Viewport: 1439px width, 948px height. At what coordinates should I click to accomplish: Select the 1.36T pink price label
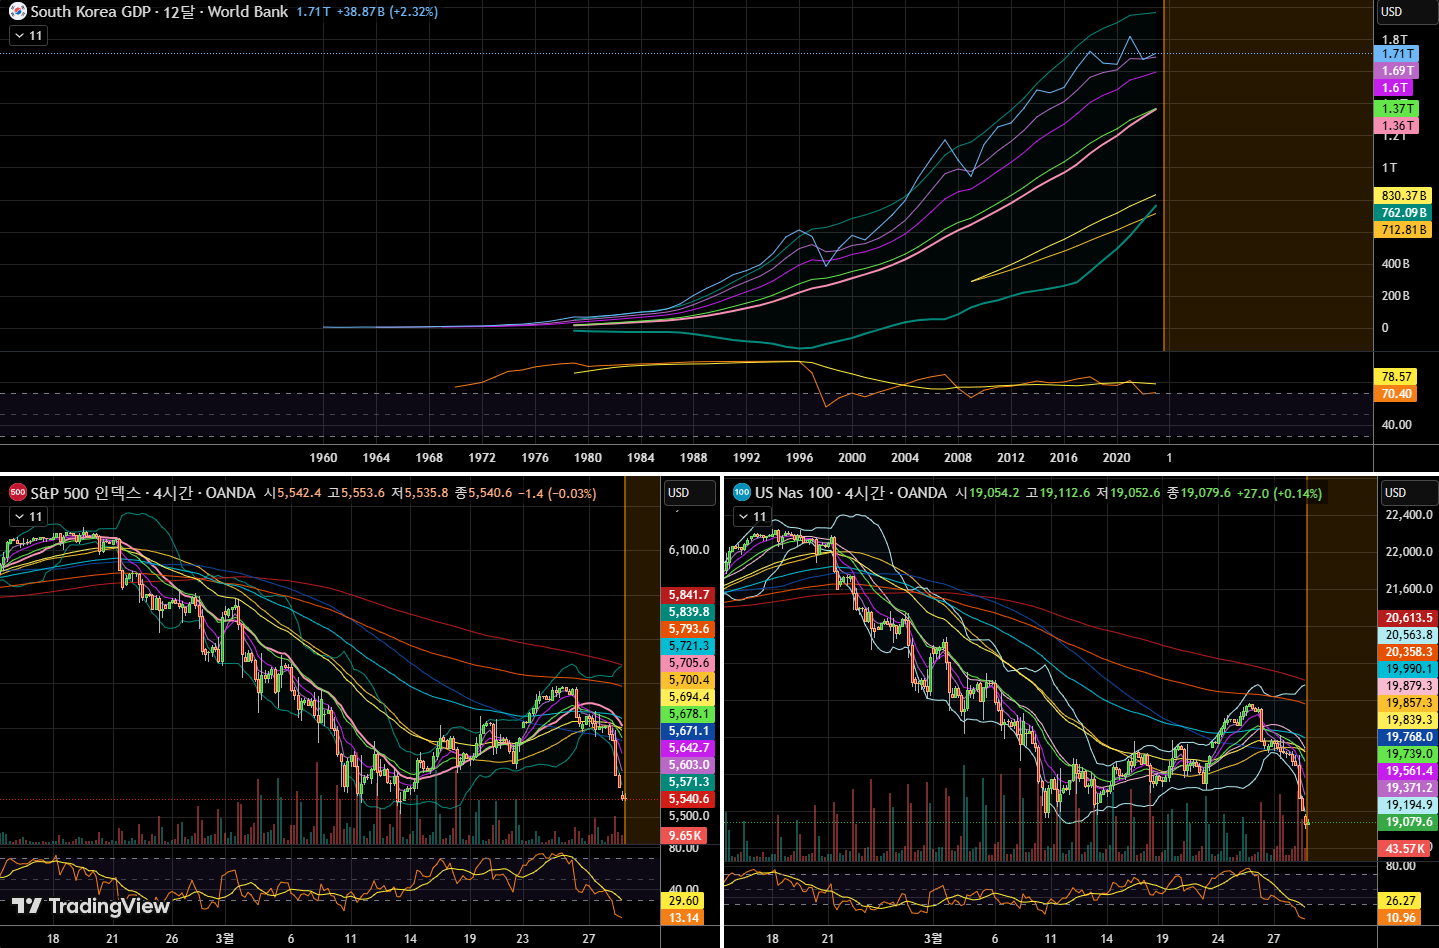point(1397,126)
